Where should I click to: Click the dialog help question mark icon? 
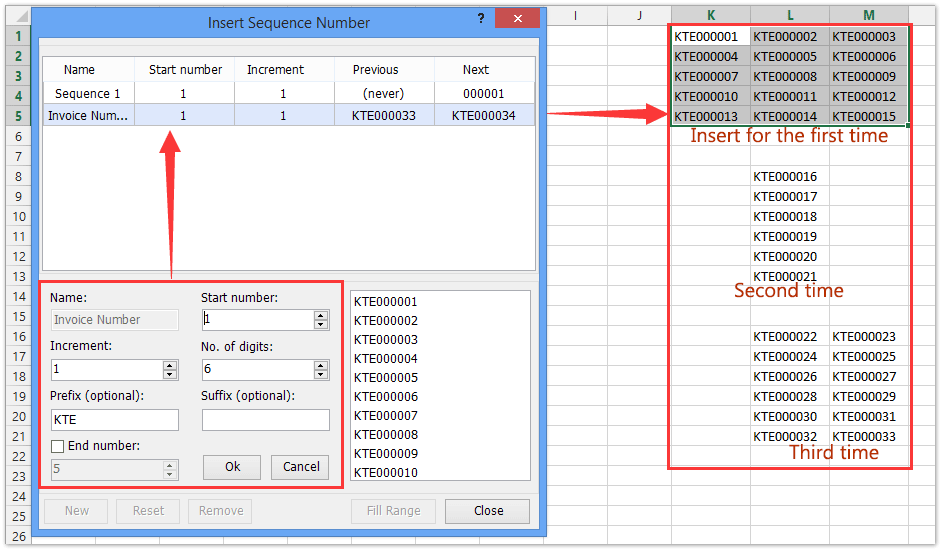click(481, 20)
